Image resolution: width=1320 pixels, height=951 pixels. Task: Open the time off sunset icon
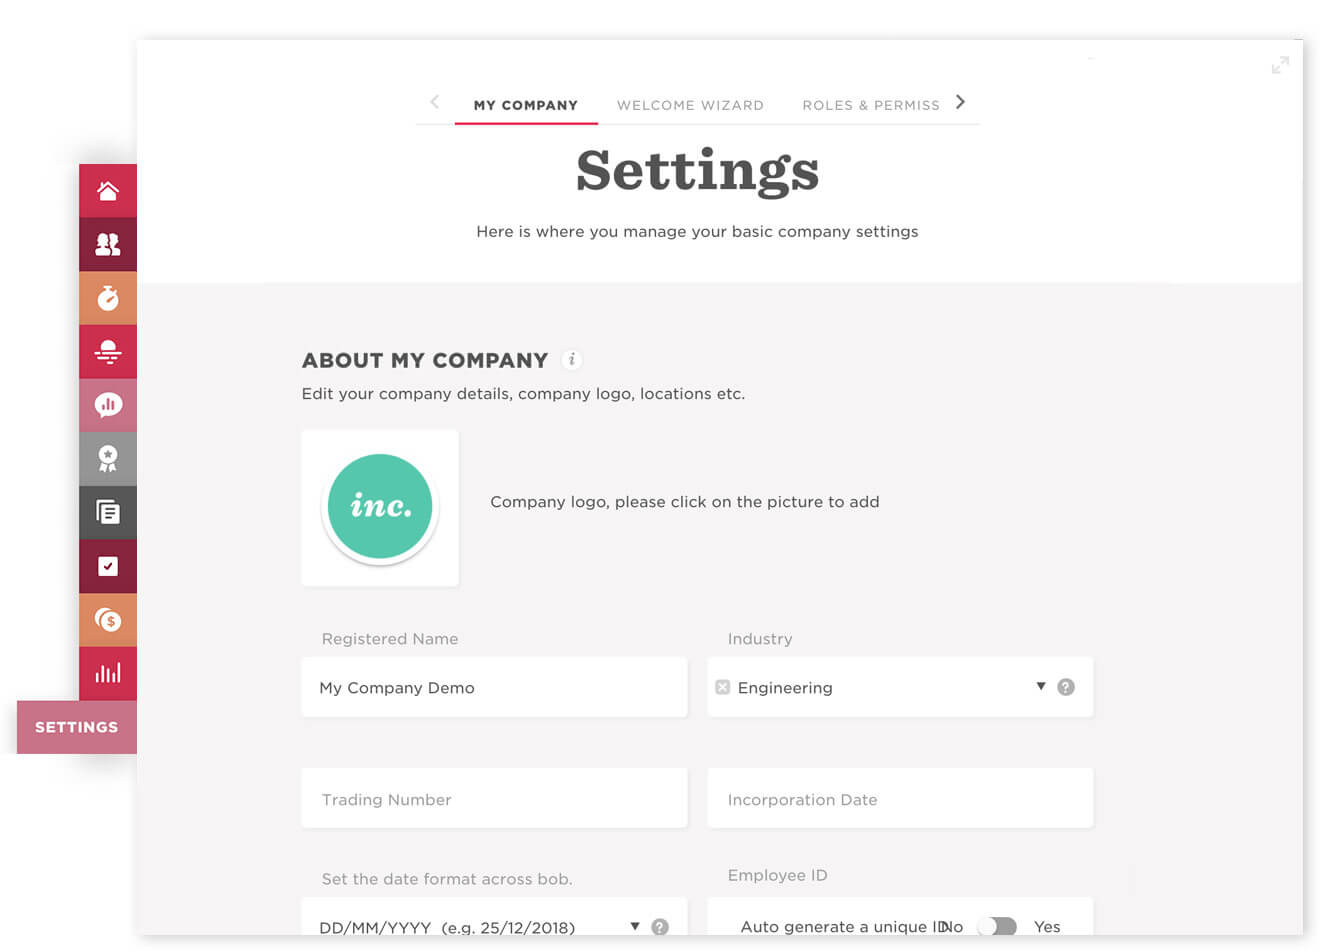[x=108, y=352]
